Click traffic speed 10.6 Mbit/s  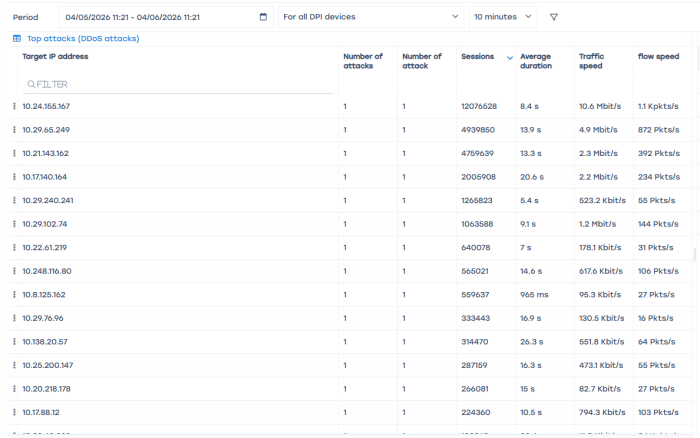coord(600,106)
